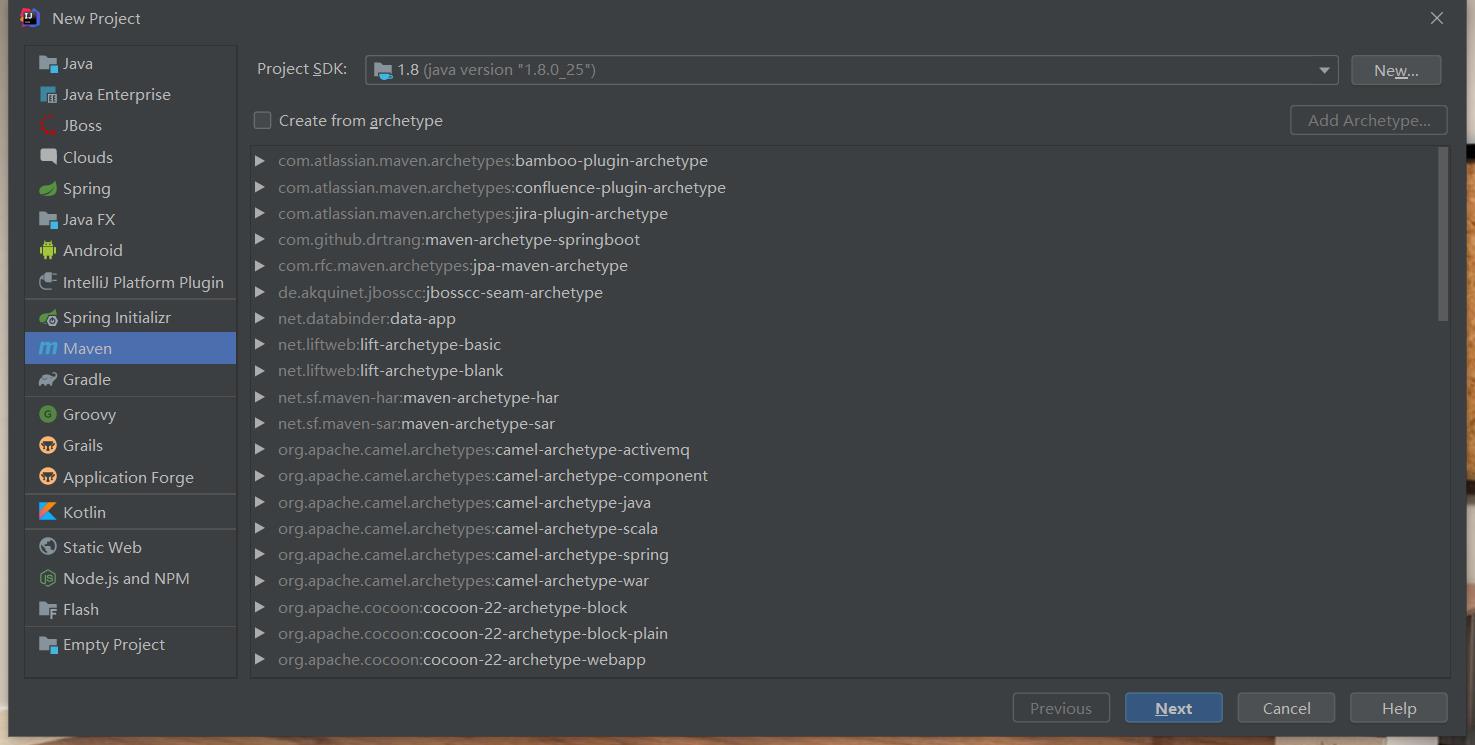The image size is (1475, 745).
Task: Click the Java Enterprise icon
Action: (48, 95)
